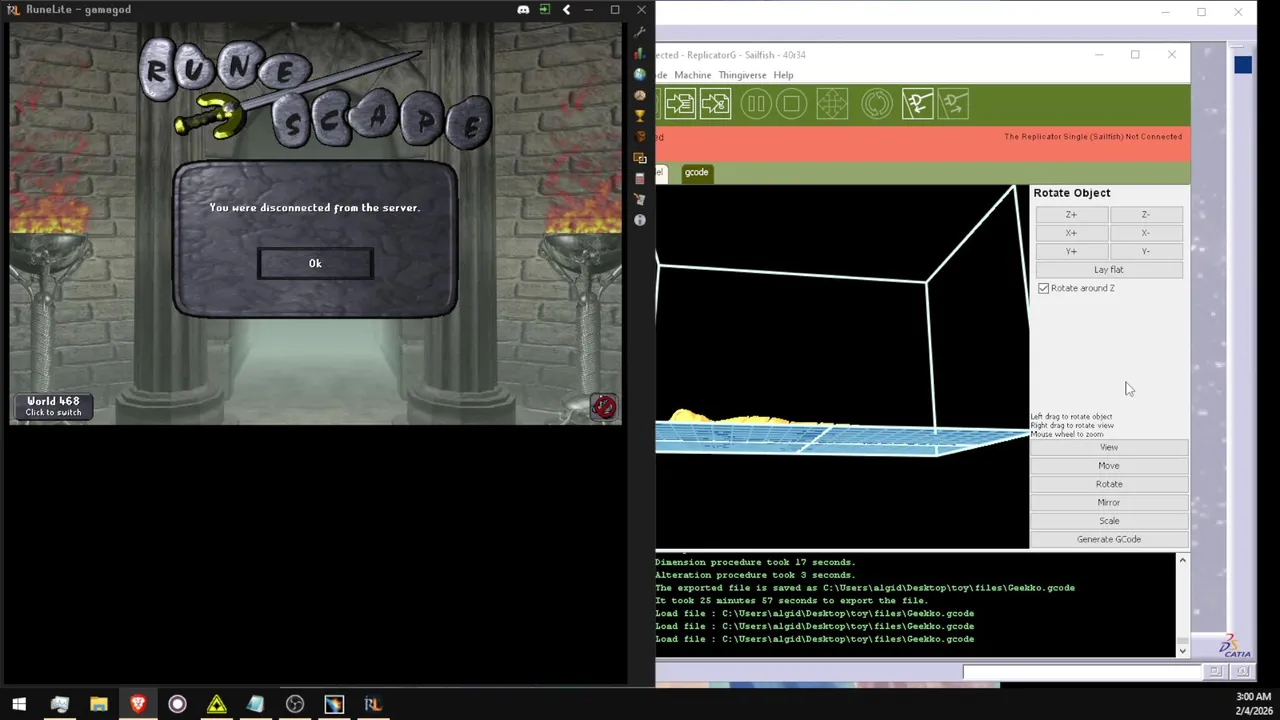Open the Loot Tracker icon in RuneLite sidebar
This screenshot has width=1280, height=720.
click(x=640, y=137)
